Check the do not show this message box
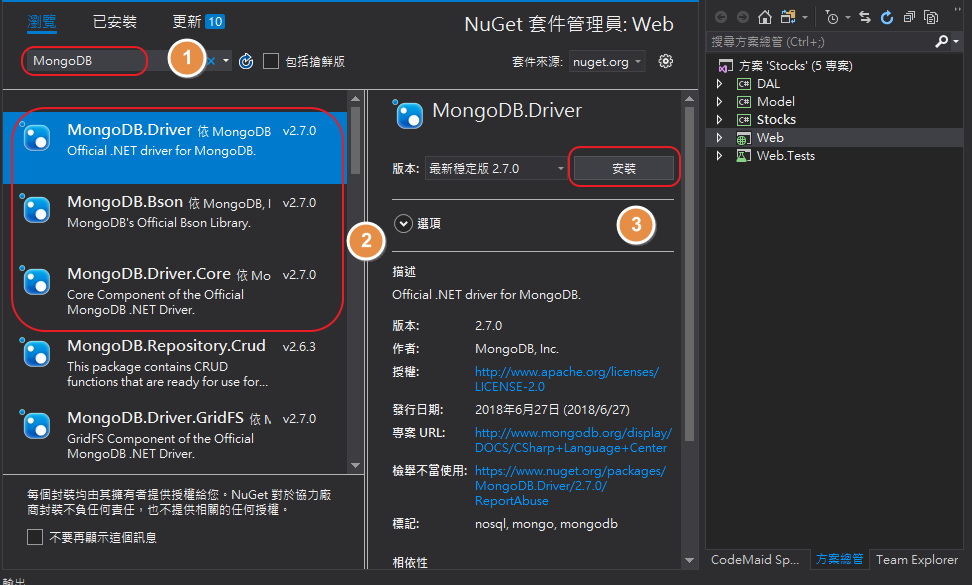 click(x=35, y=537)
